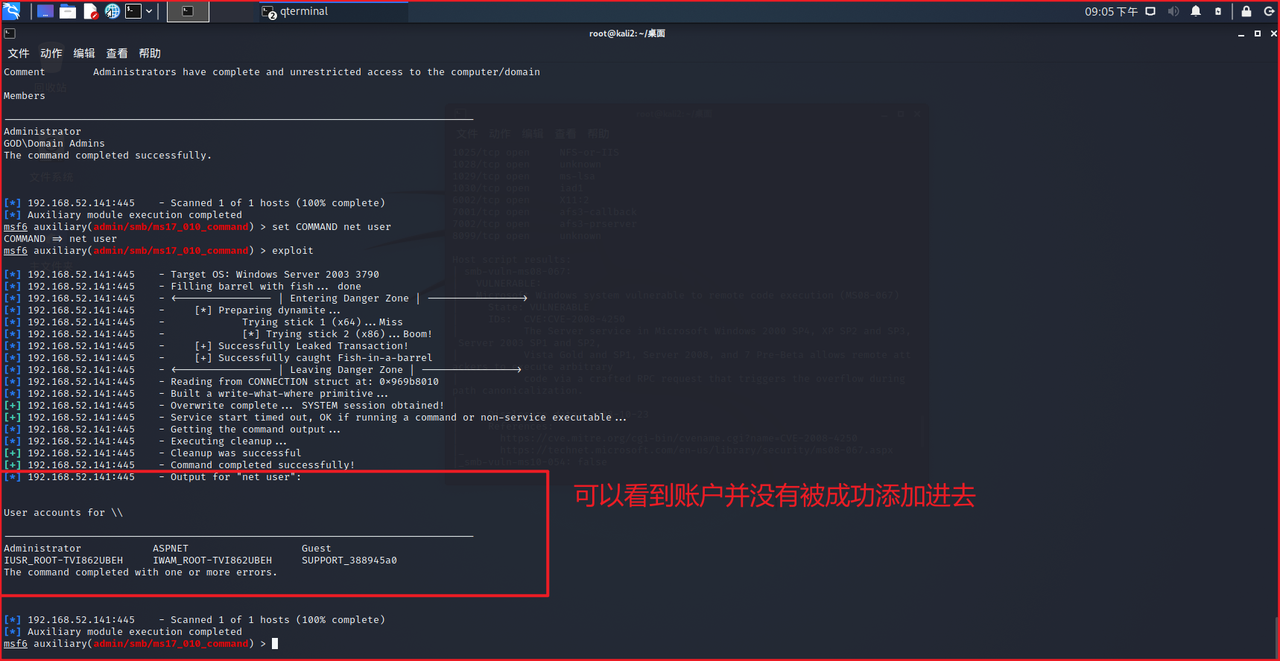Open the 编辑 menu

pos(84,53)
